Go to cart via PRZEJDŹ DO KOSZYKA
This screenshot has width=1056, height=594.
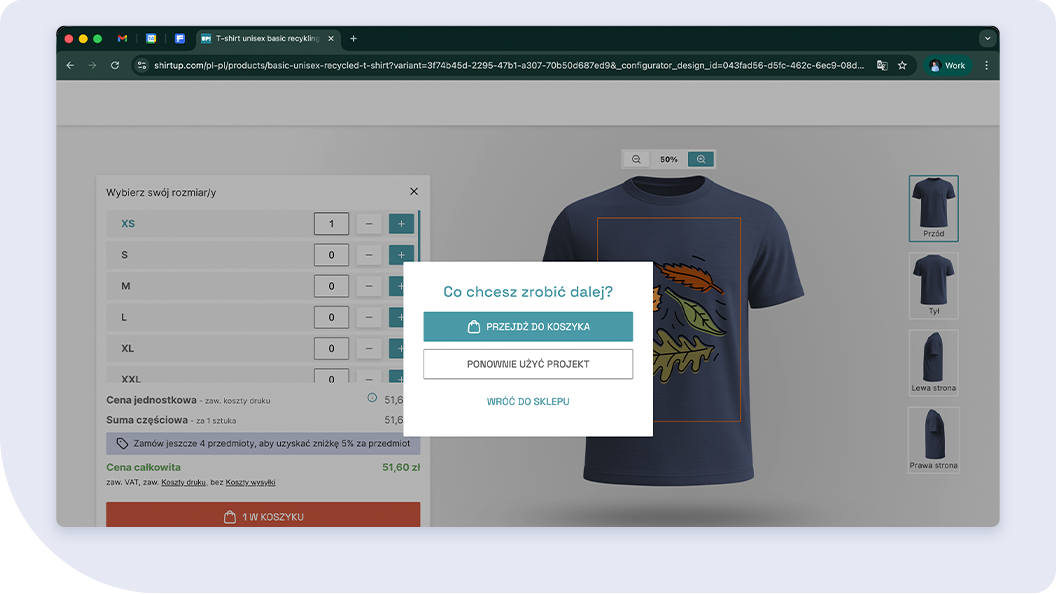click(528, 327)
